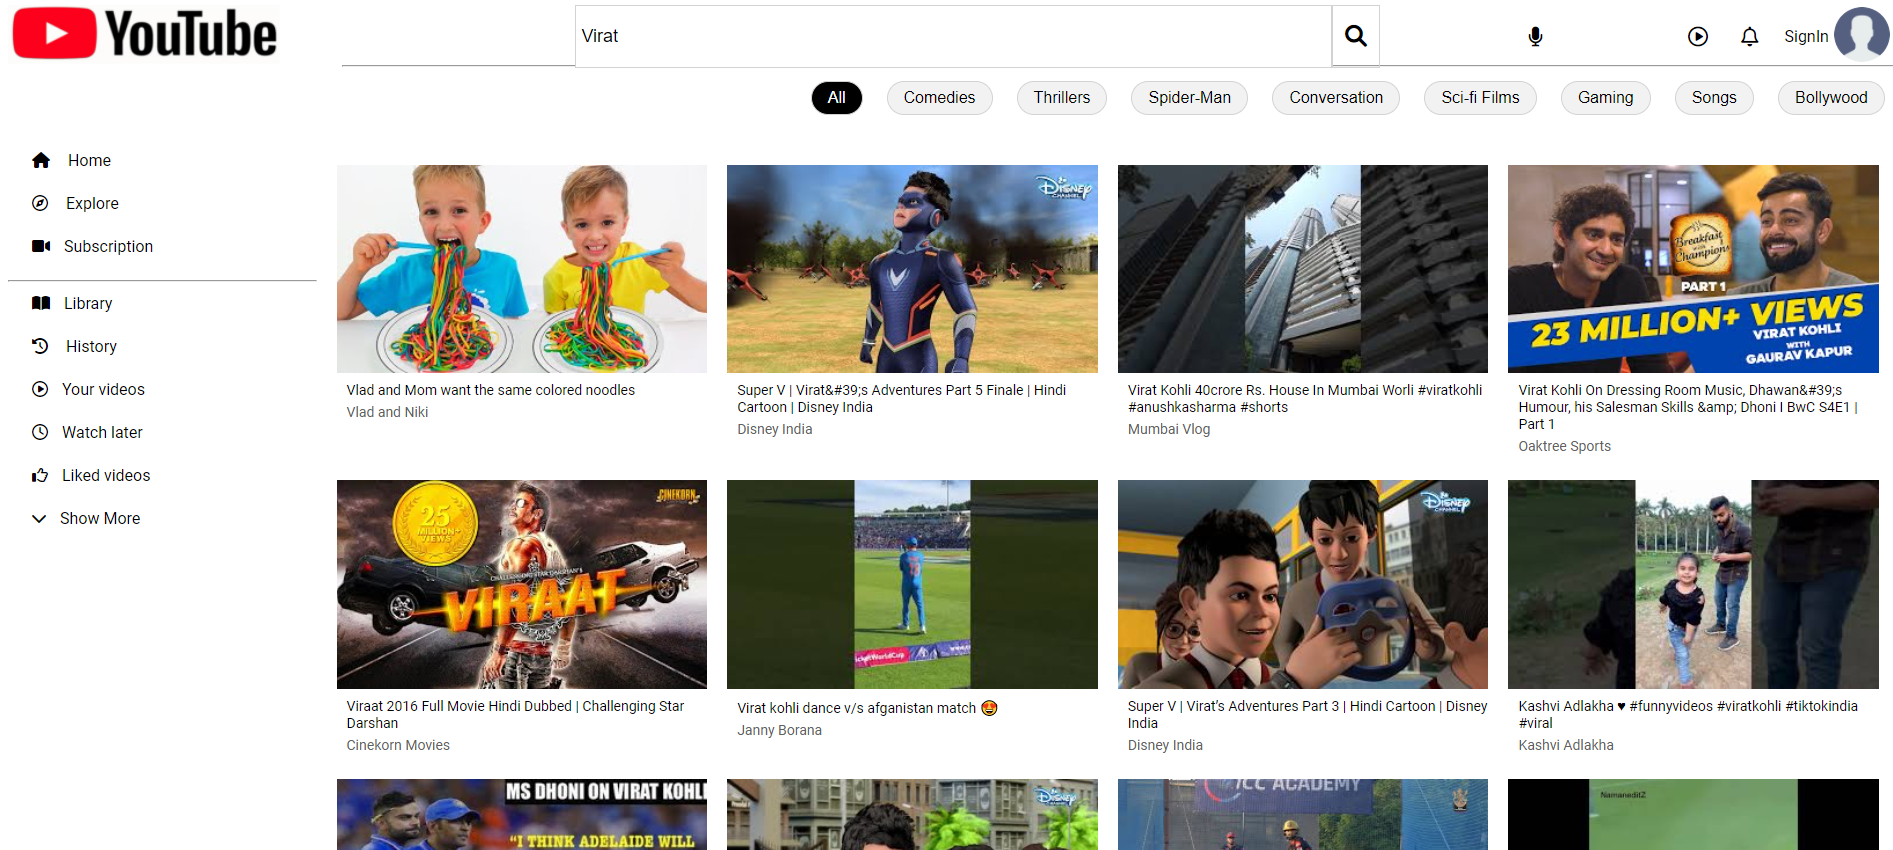Viewport: 1893px width, 850px height.
Task: Open MS Dhoni on Virat Kohli thumbnail
Action: 522,815
